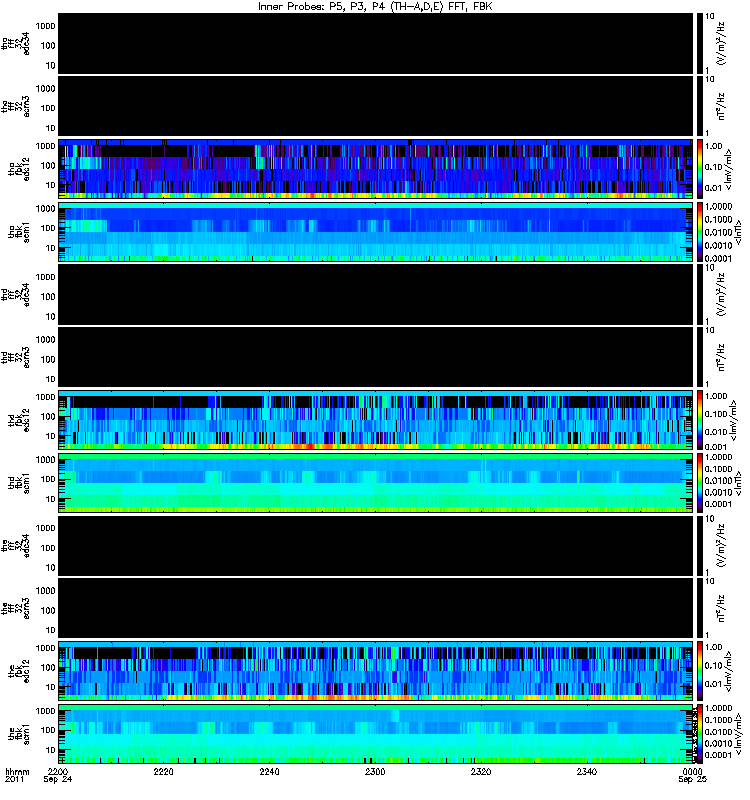Image resolution: width=750 pixels, height=800 pixels.
Task: Select the the fbk scm1 color bar
Action: pos(701,734)
